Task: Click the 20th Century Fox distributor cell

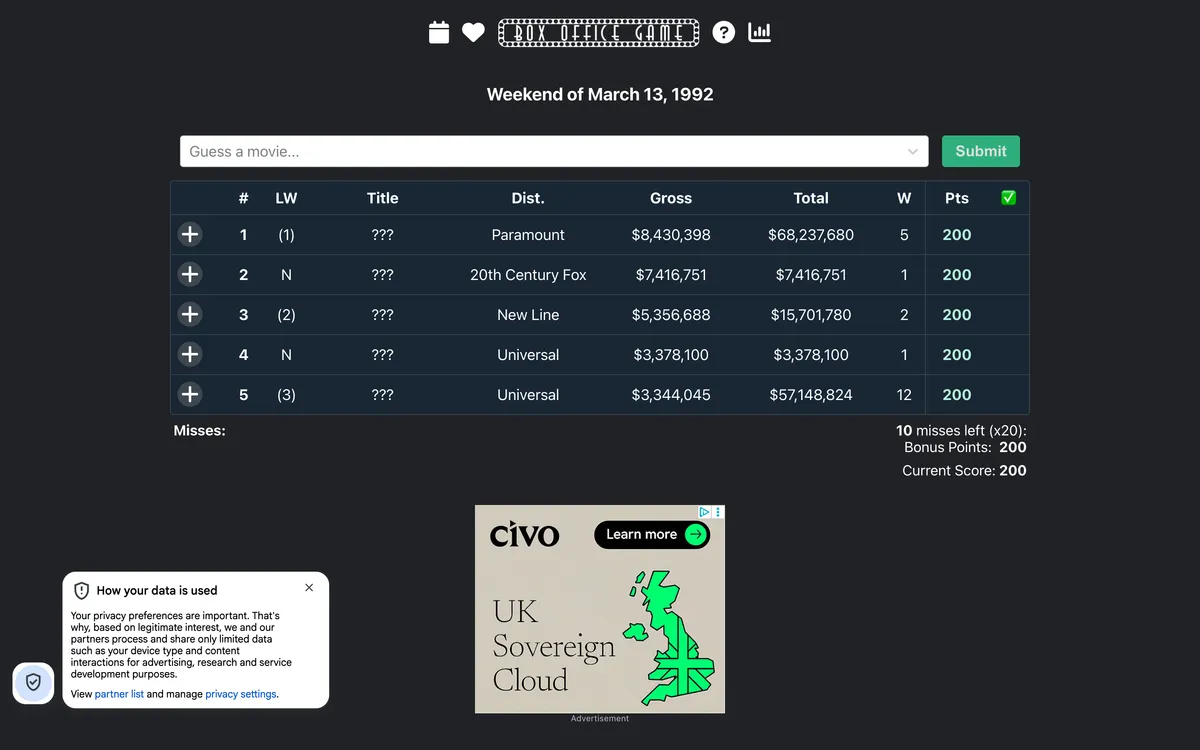Action: pos(528,275)
